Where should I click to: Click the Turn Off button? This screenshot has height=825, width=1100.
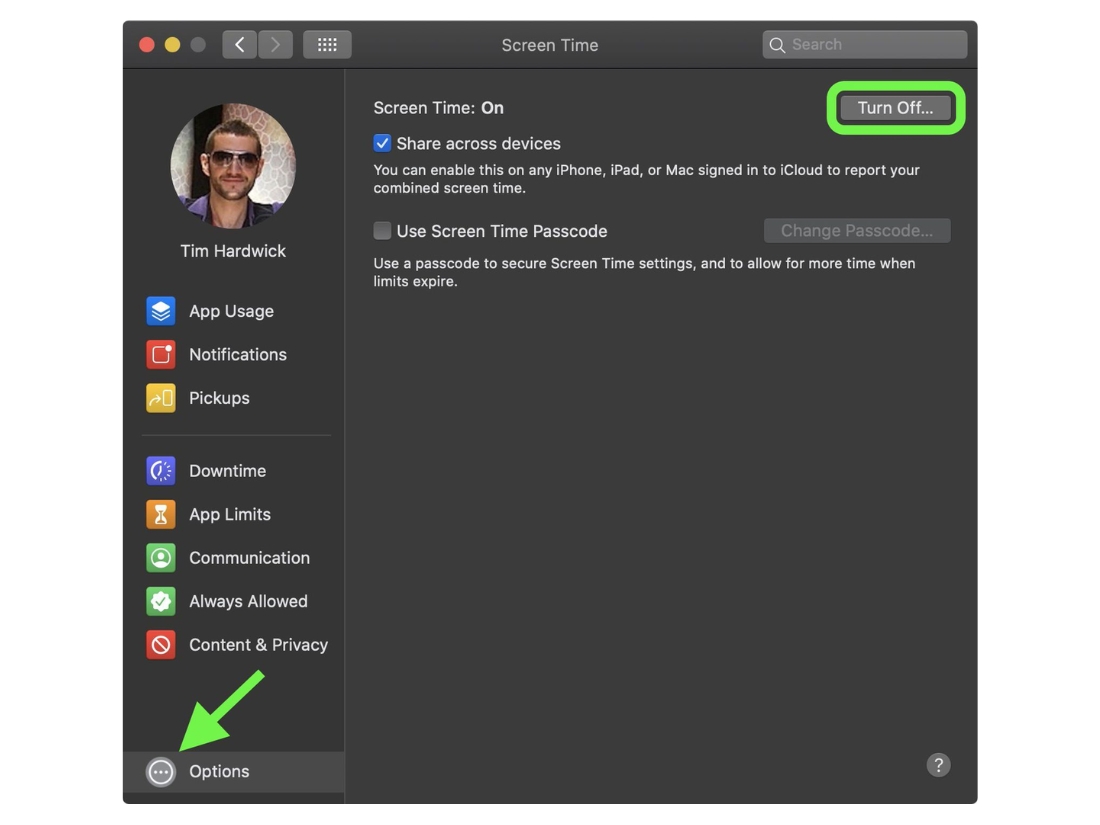895,108
